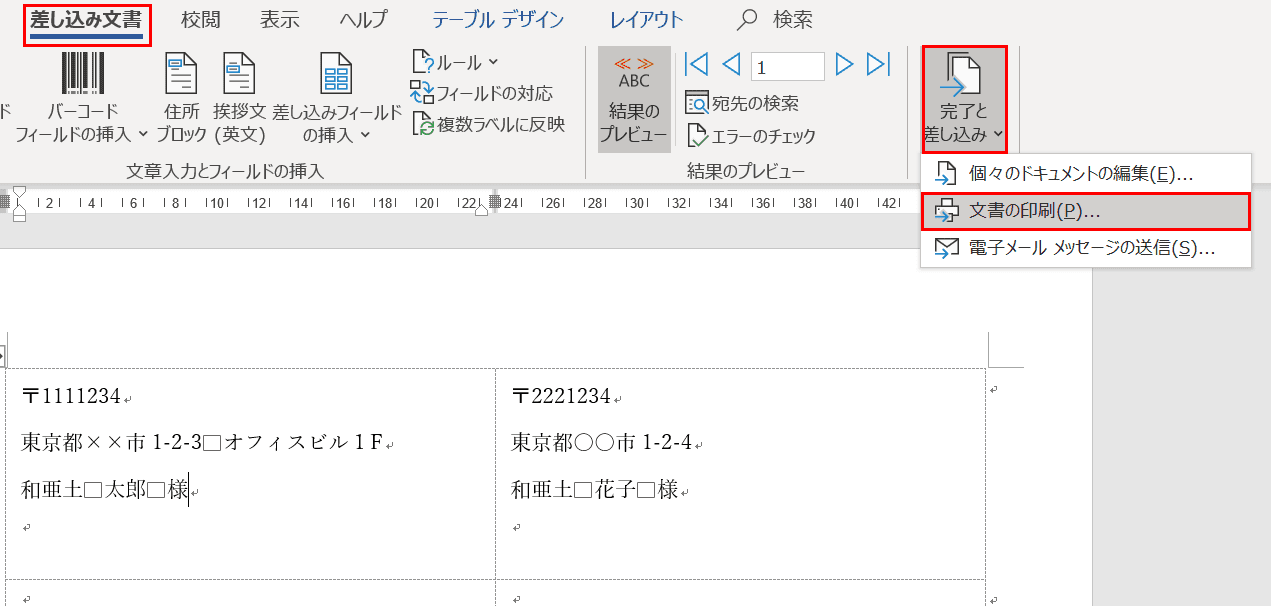Go to previous record
Viewport: 1271px width, 606px height.
[x=731, y=65]
